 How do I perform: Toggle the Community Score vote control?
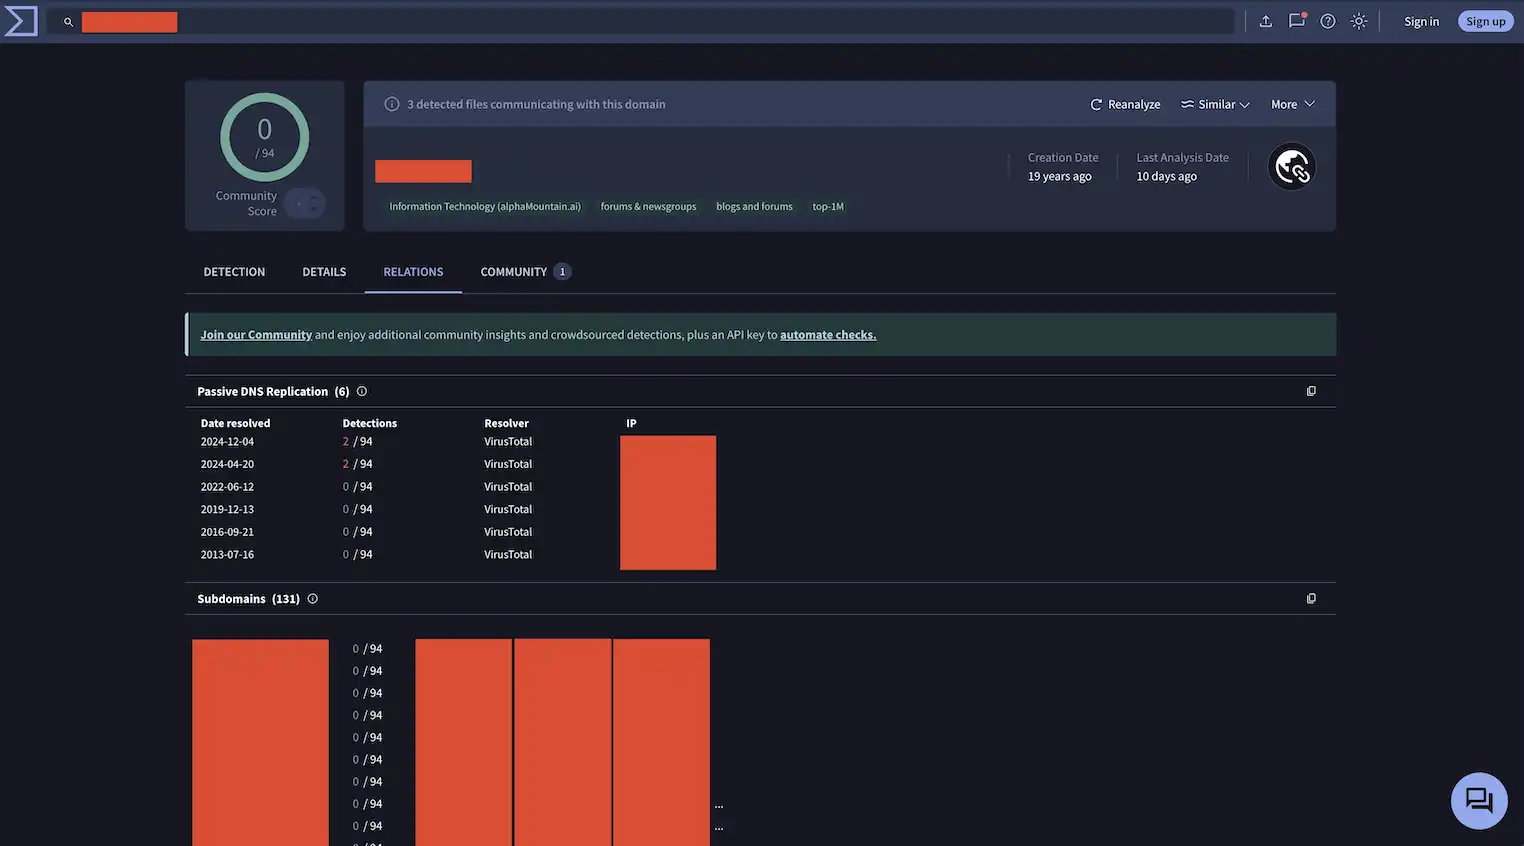point(304,203)
